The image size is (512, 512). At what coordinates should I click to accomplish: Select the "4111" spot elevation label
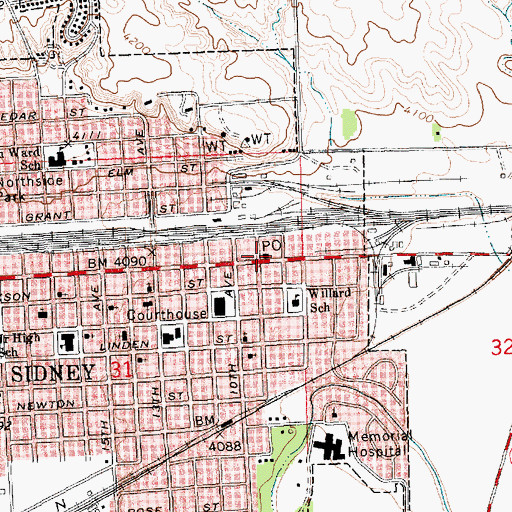click(87, 136)
